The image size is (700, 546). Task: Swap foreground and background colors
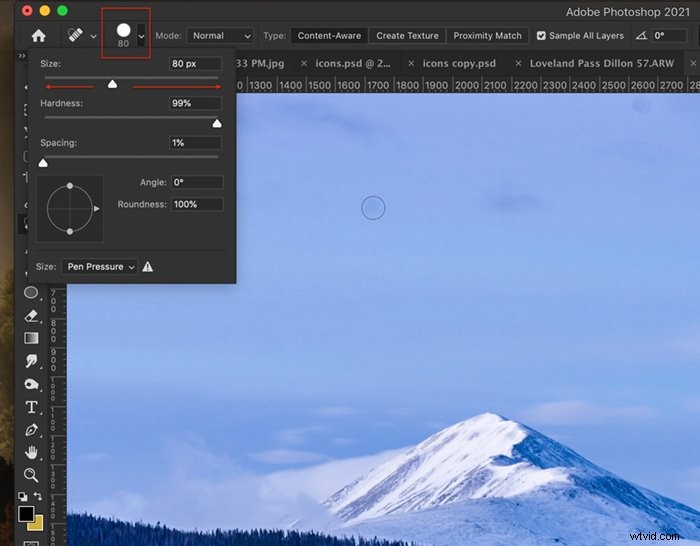[x=38, y=496]
